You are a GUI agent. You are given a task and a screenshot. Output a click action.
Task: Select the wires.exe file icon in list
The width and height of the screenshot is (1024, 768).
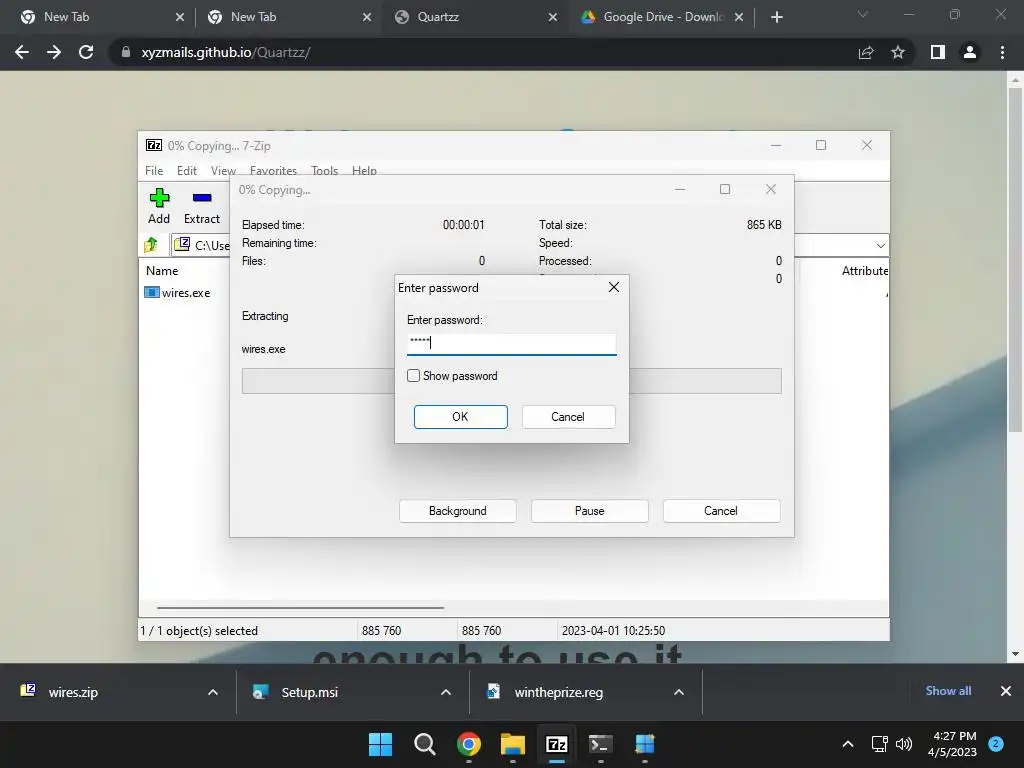coord(152,293)
